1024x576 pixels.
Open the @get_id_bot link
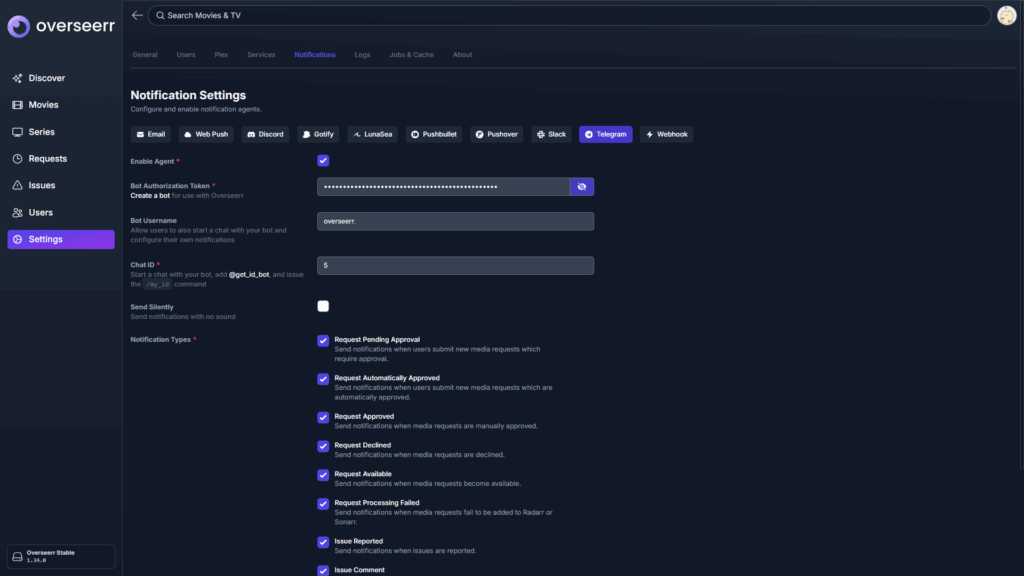249,274
